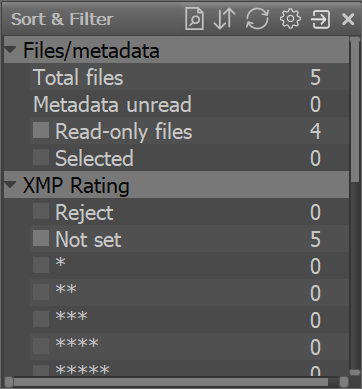The height and width of the screenshot is (389, 362).
Task: Toggle the Read-only files checkbox
Action: (41, 130)
